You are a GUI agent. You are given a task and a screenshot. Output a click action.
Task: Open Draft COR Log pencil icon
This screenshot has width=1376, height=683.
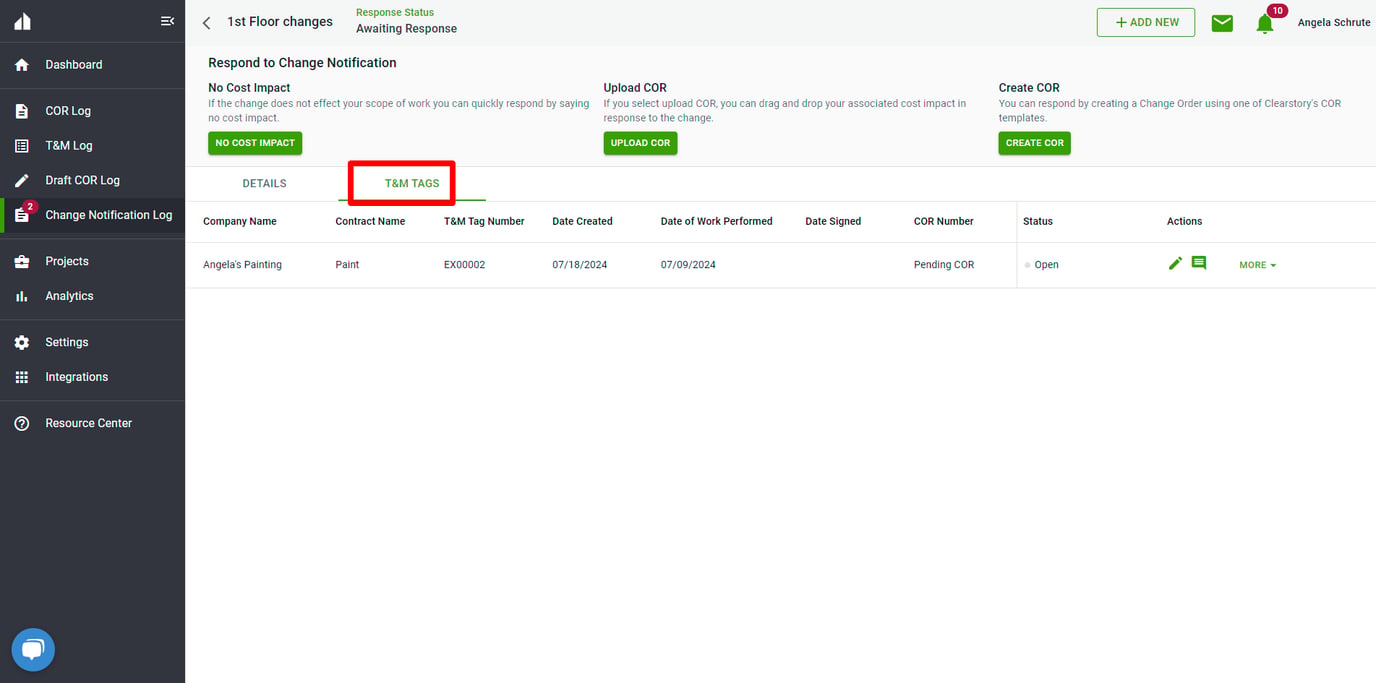click(x=22, y=181)
